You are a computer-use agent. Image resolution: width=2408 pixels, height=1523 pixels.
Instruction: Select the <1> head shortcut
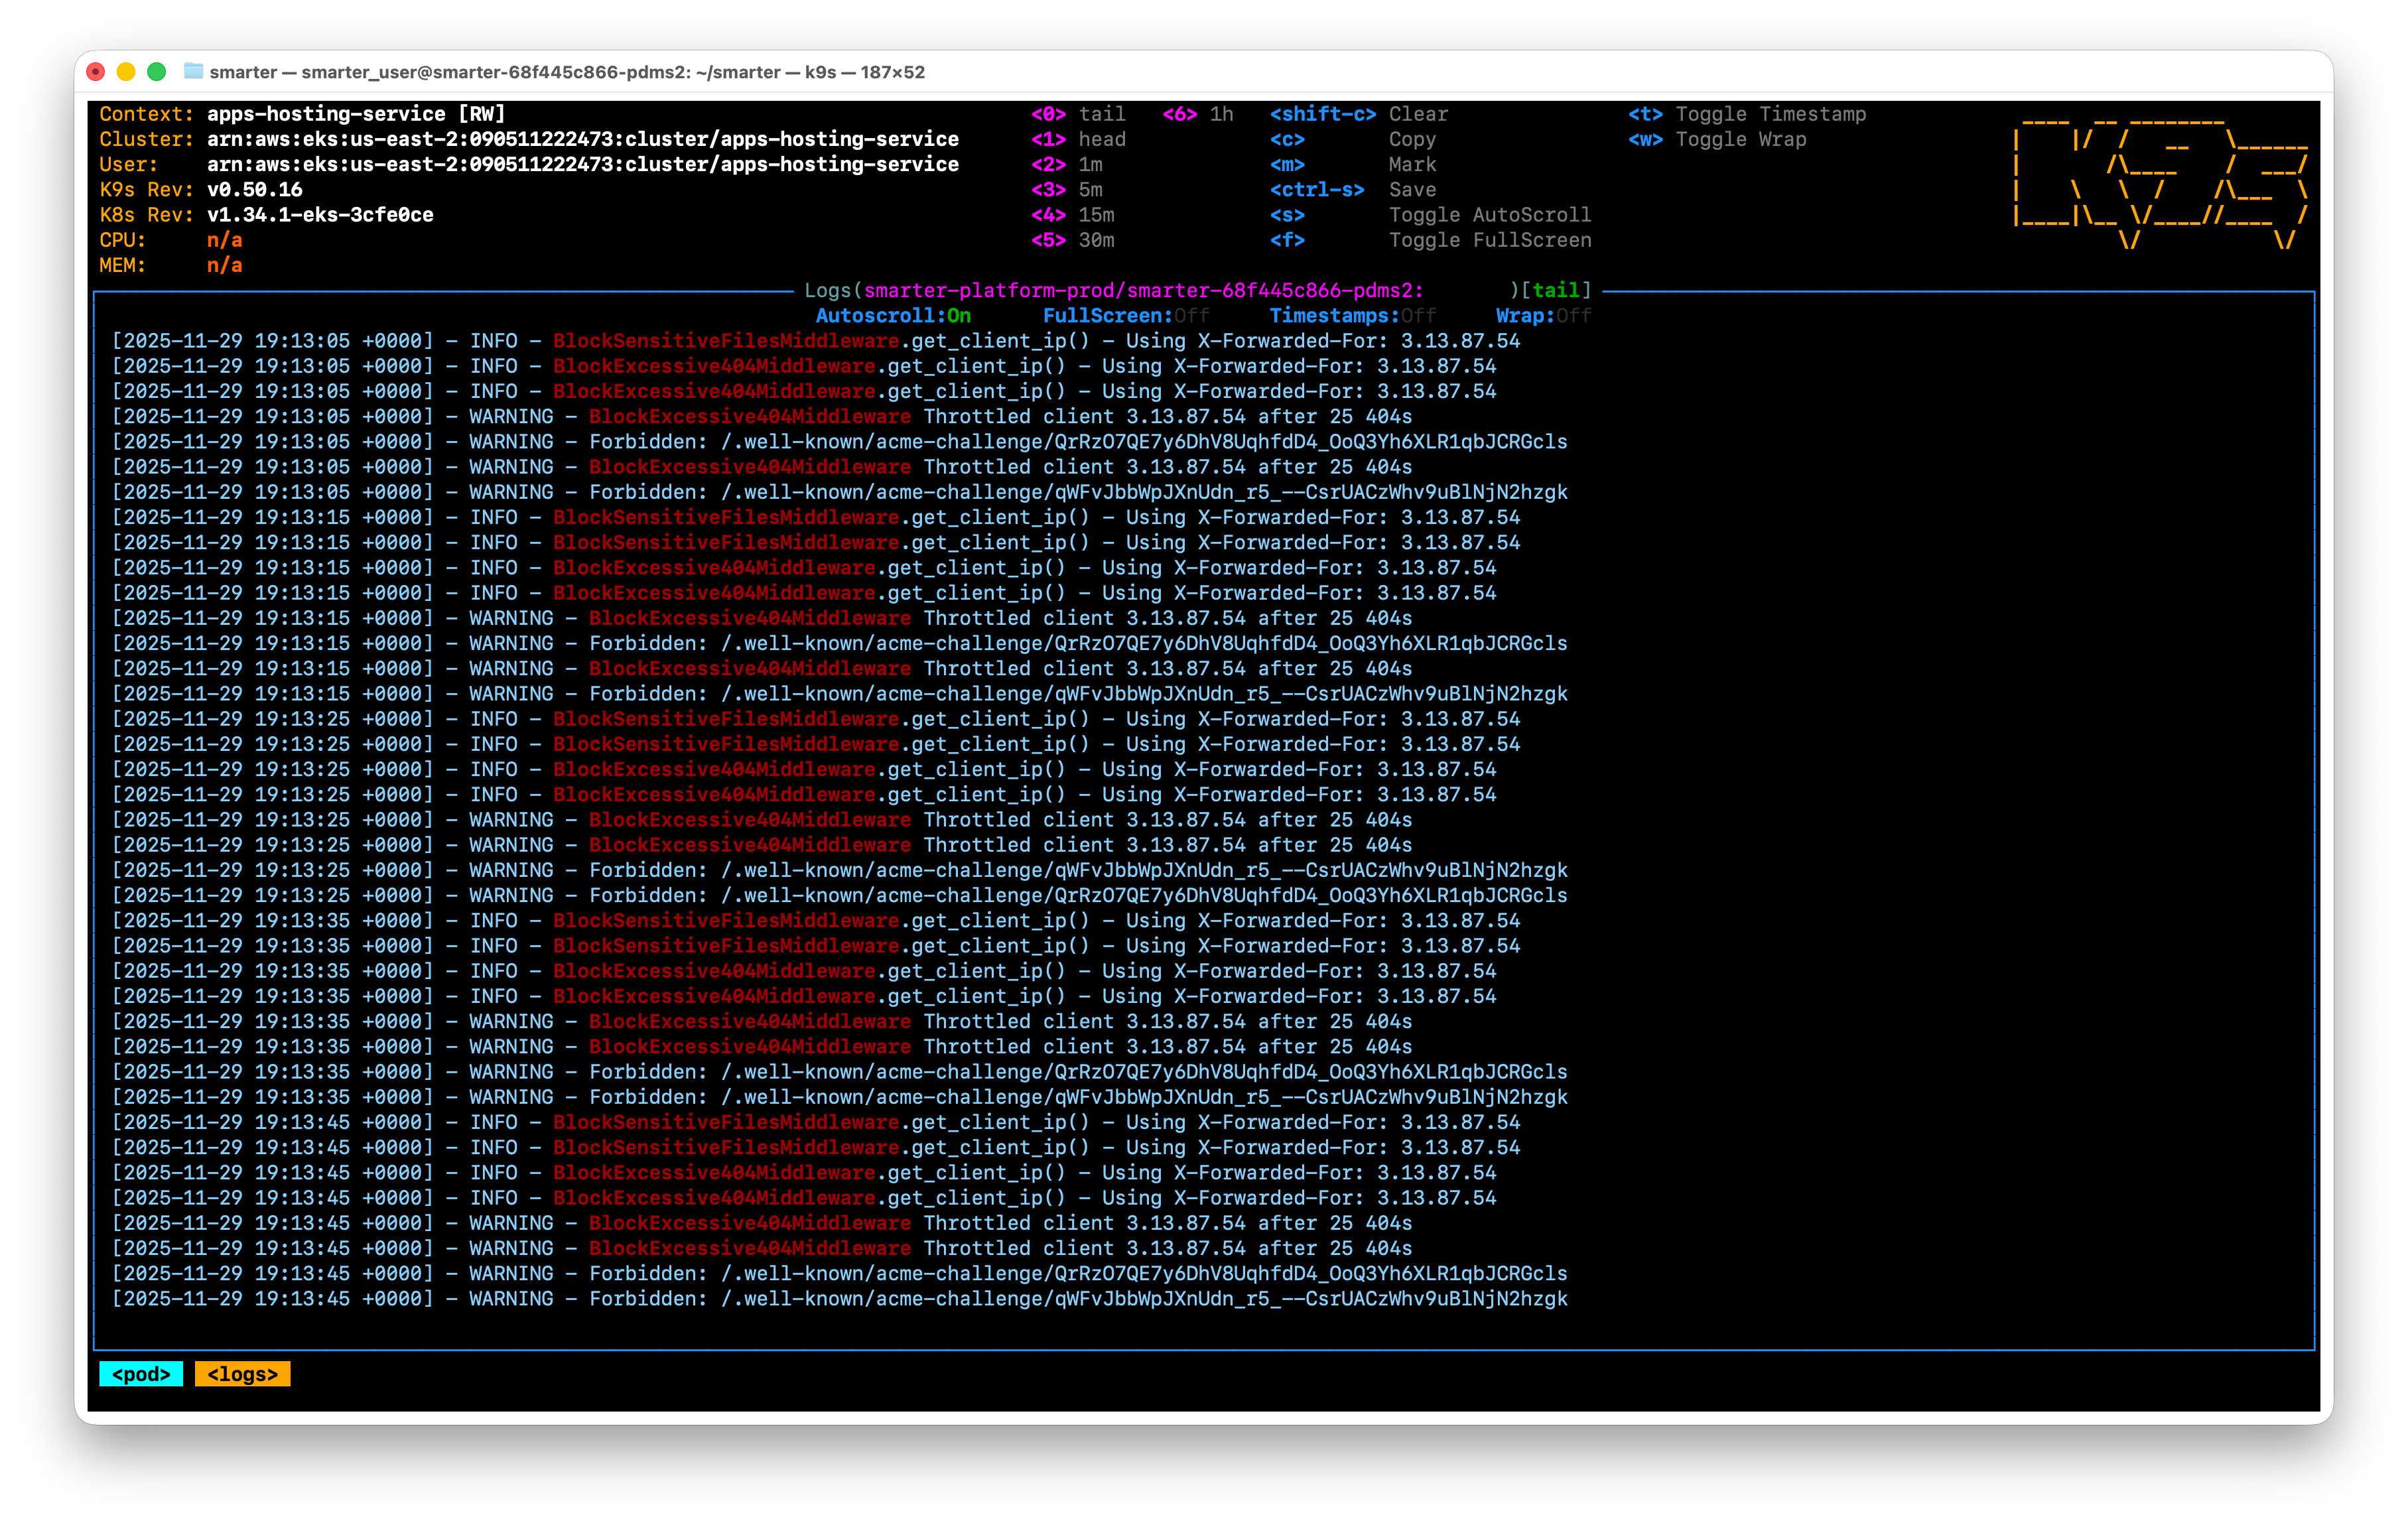pos(1078,140)
